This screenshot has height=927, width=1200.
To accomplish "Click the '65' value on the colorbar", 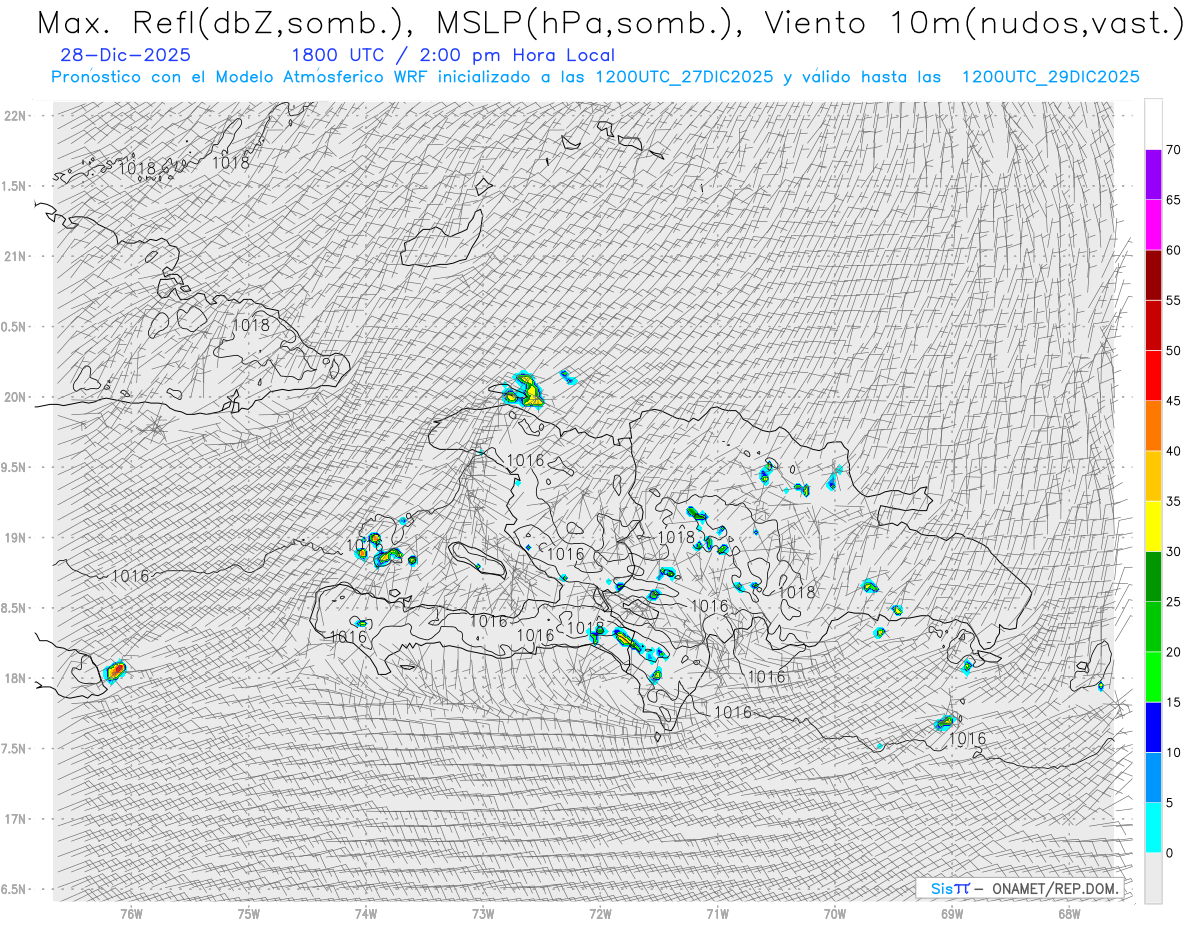I will [1173, 200].
